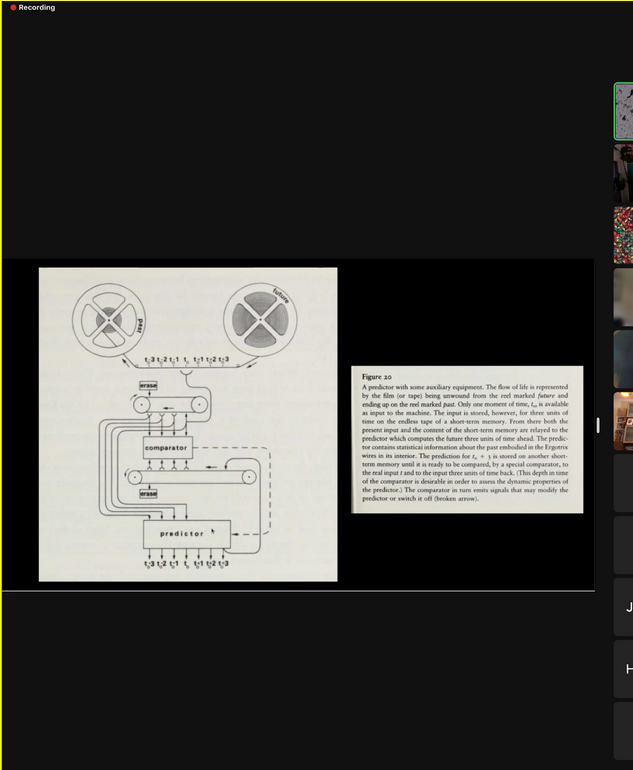
Task: Click the red Recording indicator dot
Action: coord(13,8)
